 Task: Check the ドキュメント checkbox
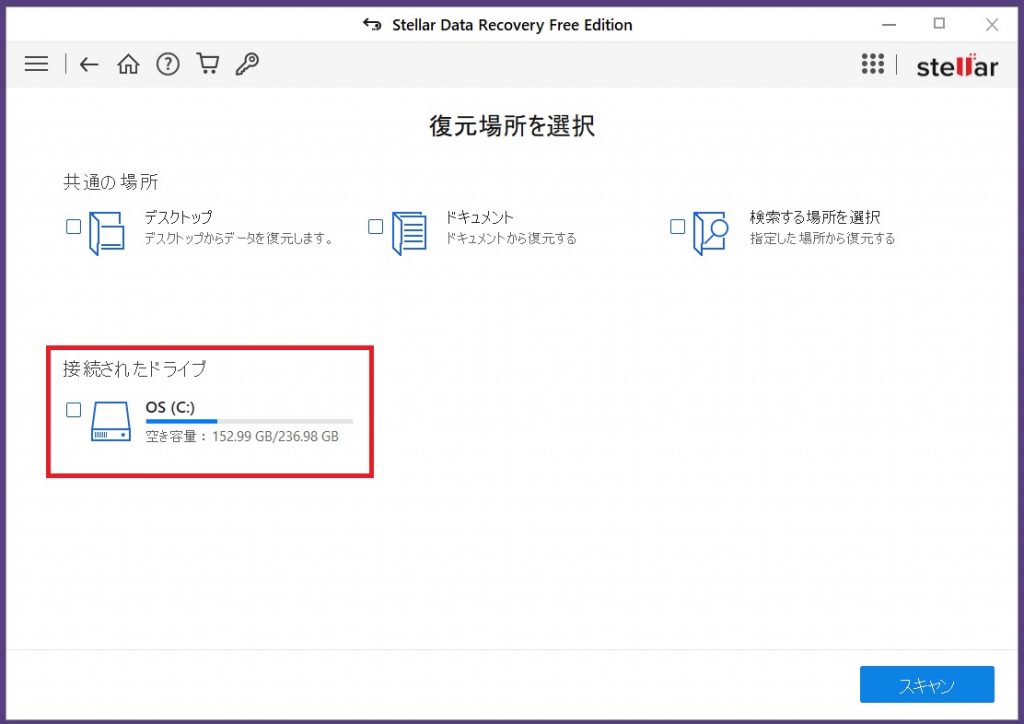(376, 227)
